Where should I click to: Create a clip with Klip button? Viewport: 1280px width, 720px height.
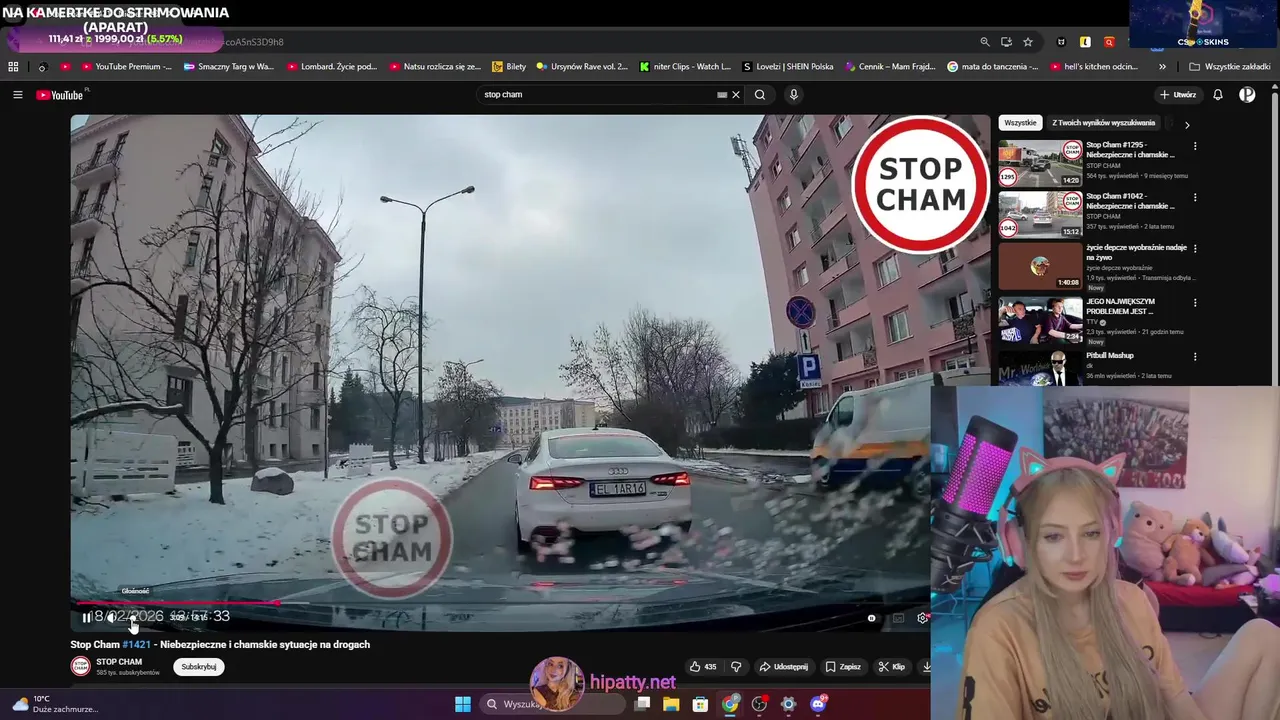(891, 667)
